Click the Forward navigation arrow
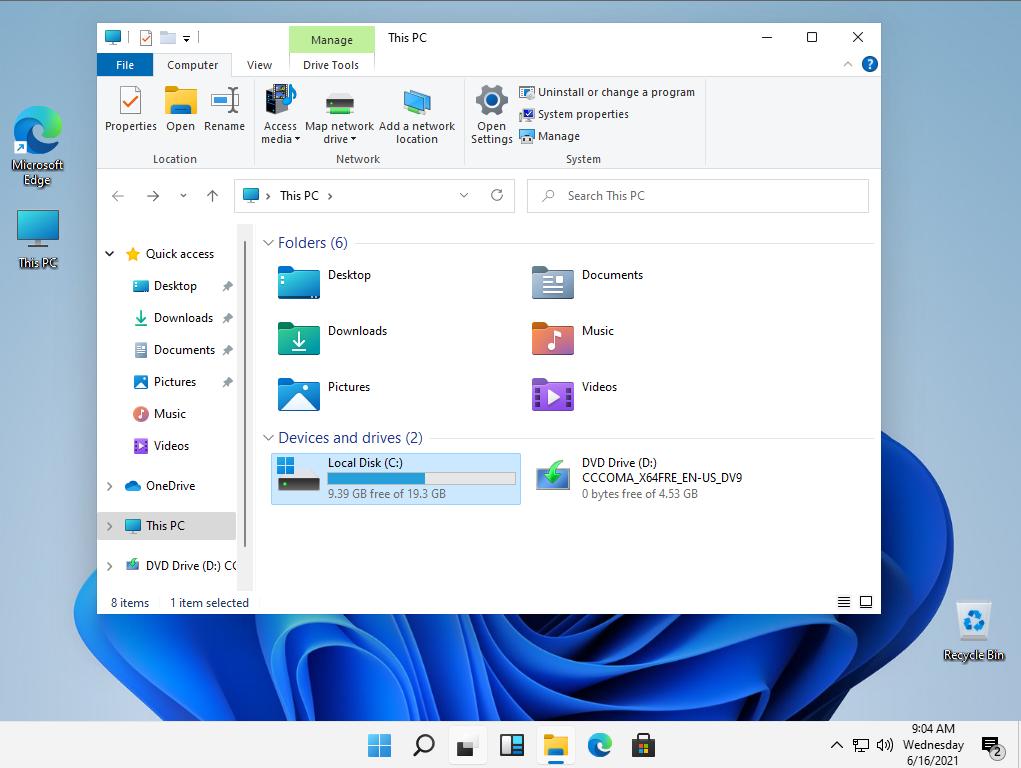 tap(153, 196)
